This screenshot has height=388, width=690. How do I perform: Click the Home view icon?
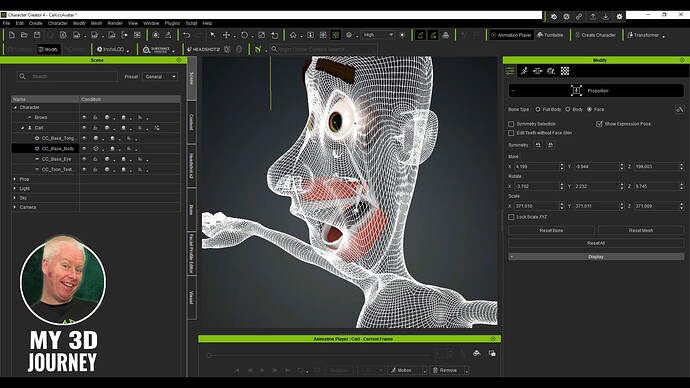pos(293,35)
